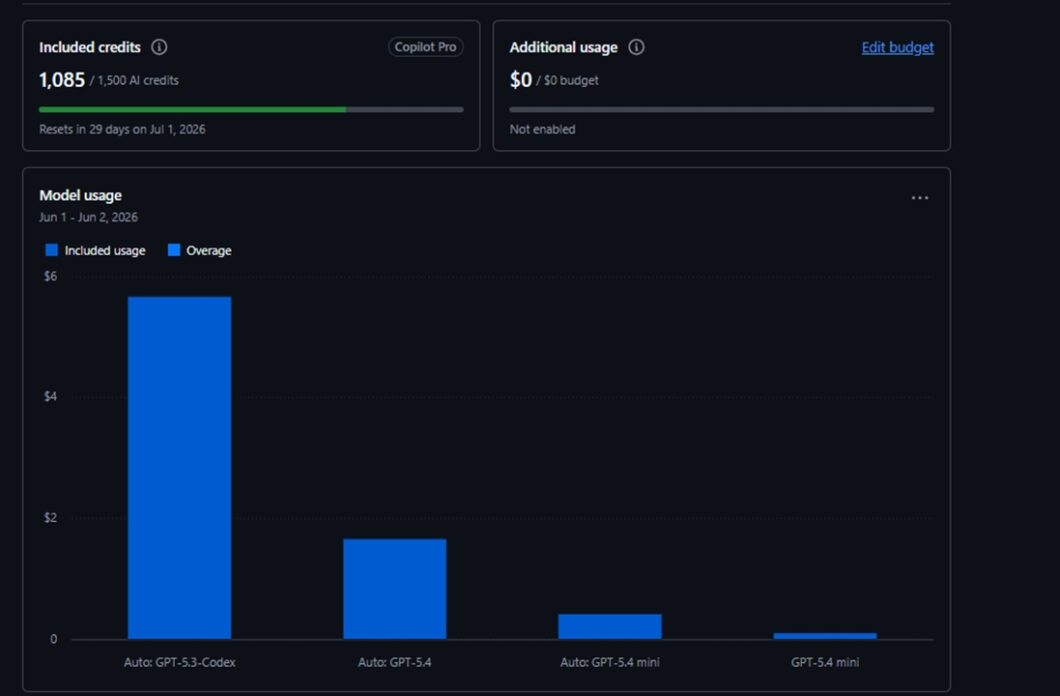Click the Copilot Pro badge
This screenshot has height=696, width=1060.
[425, 47]
